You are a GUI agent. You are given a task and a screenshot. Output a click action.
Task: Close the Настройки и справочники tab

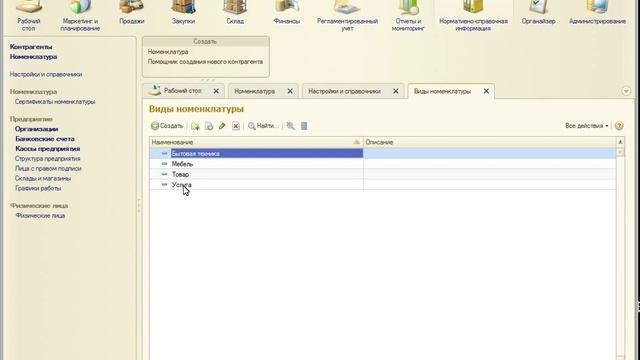coord(396,91)
